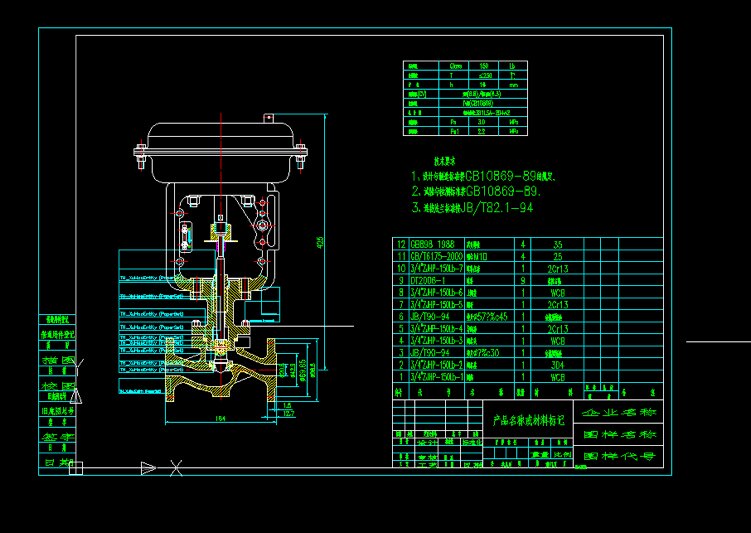Click the small square at frame bottom-left corner
Screen dimensions: 751x533
(76, 468)
